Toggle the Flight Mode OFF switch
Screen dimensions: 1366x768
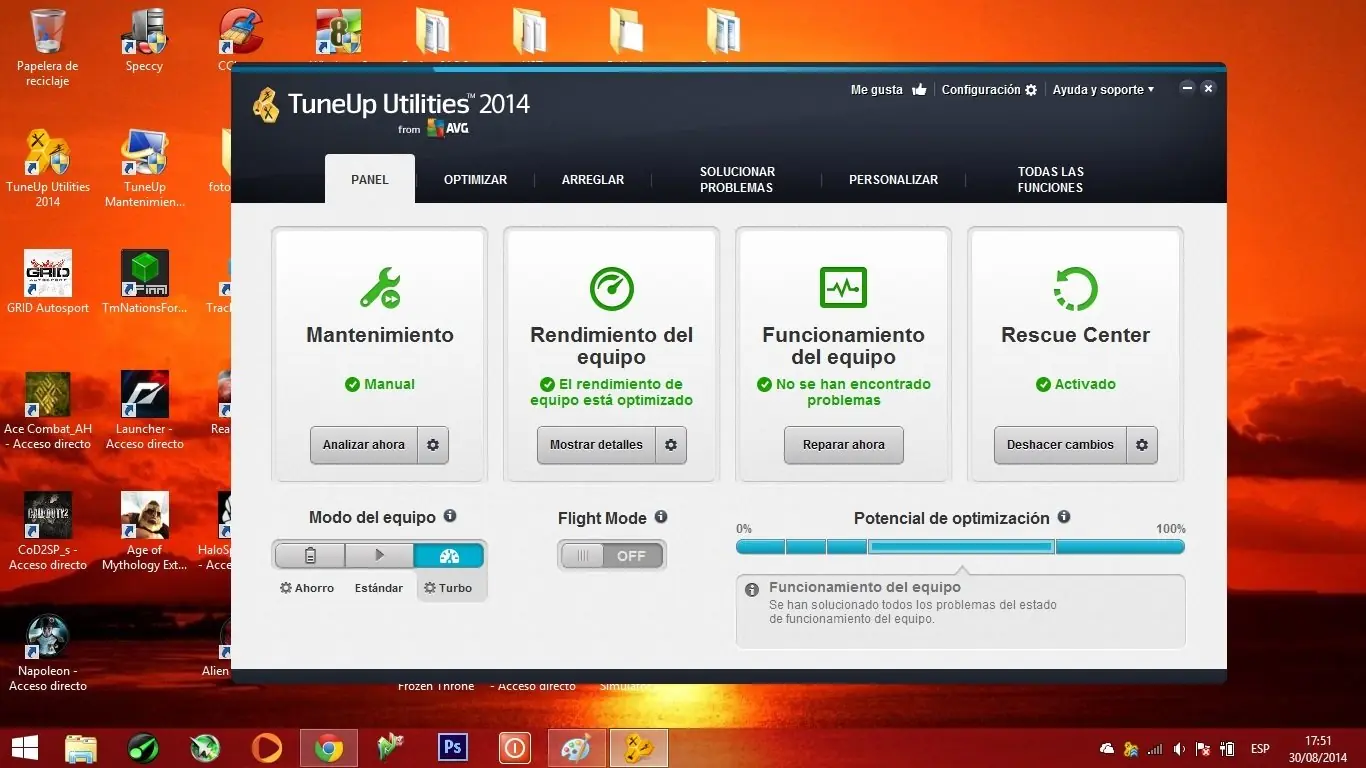[612, 556]
